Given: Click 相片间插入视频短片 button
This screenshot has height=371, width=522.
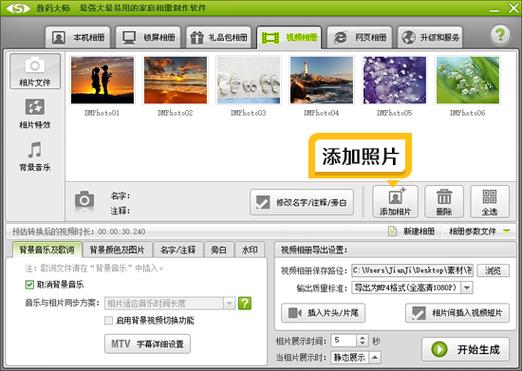Looking at the screenshot, I should 458,313.
